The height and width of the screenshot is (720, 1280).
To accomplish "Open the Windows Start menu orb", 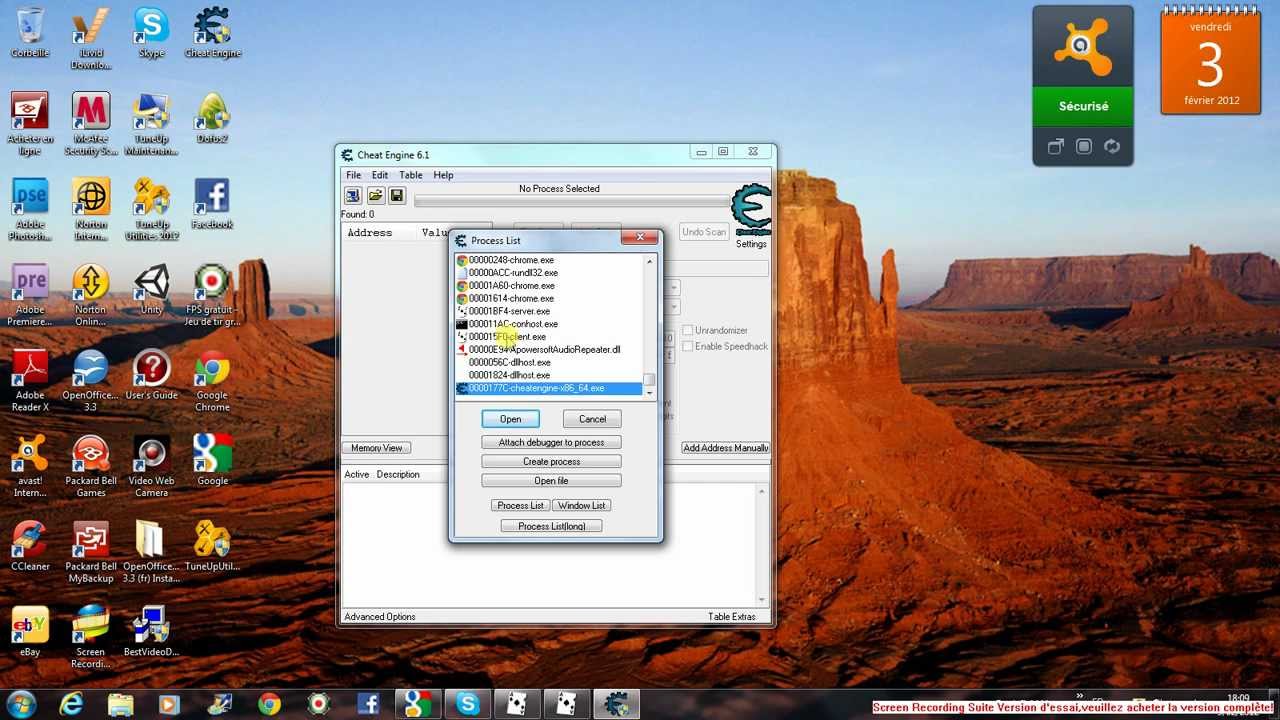I will tap(21, 704).
